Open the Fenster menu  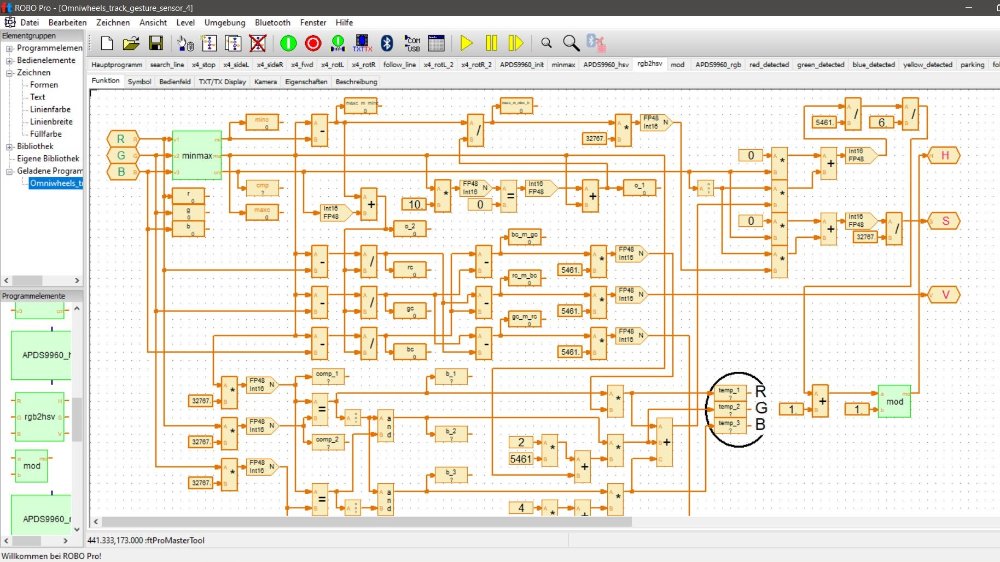313,22
